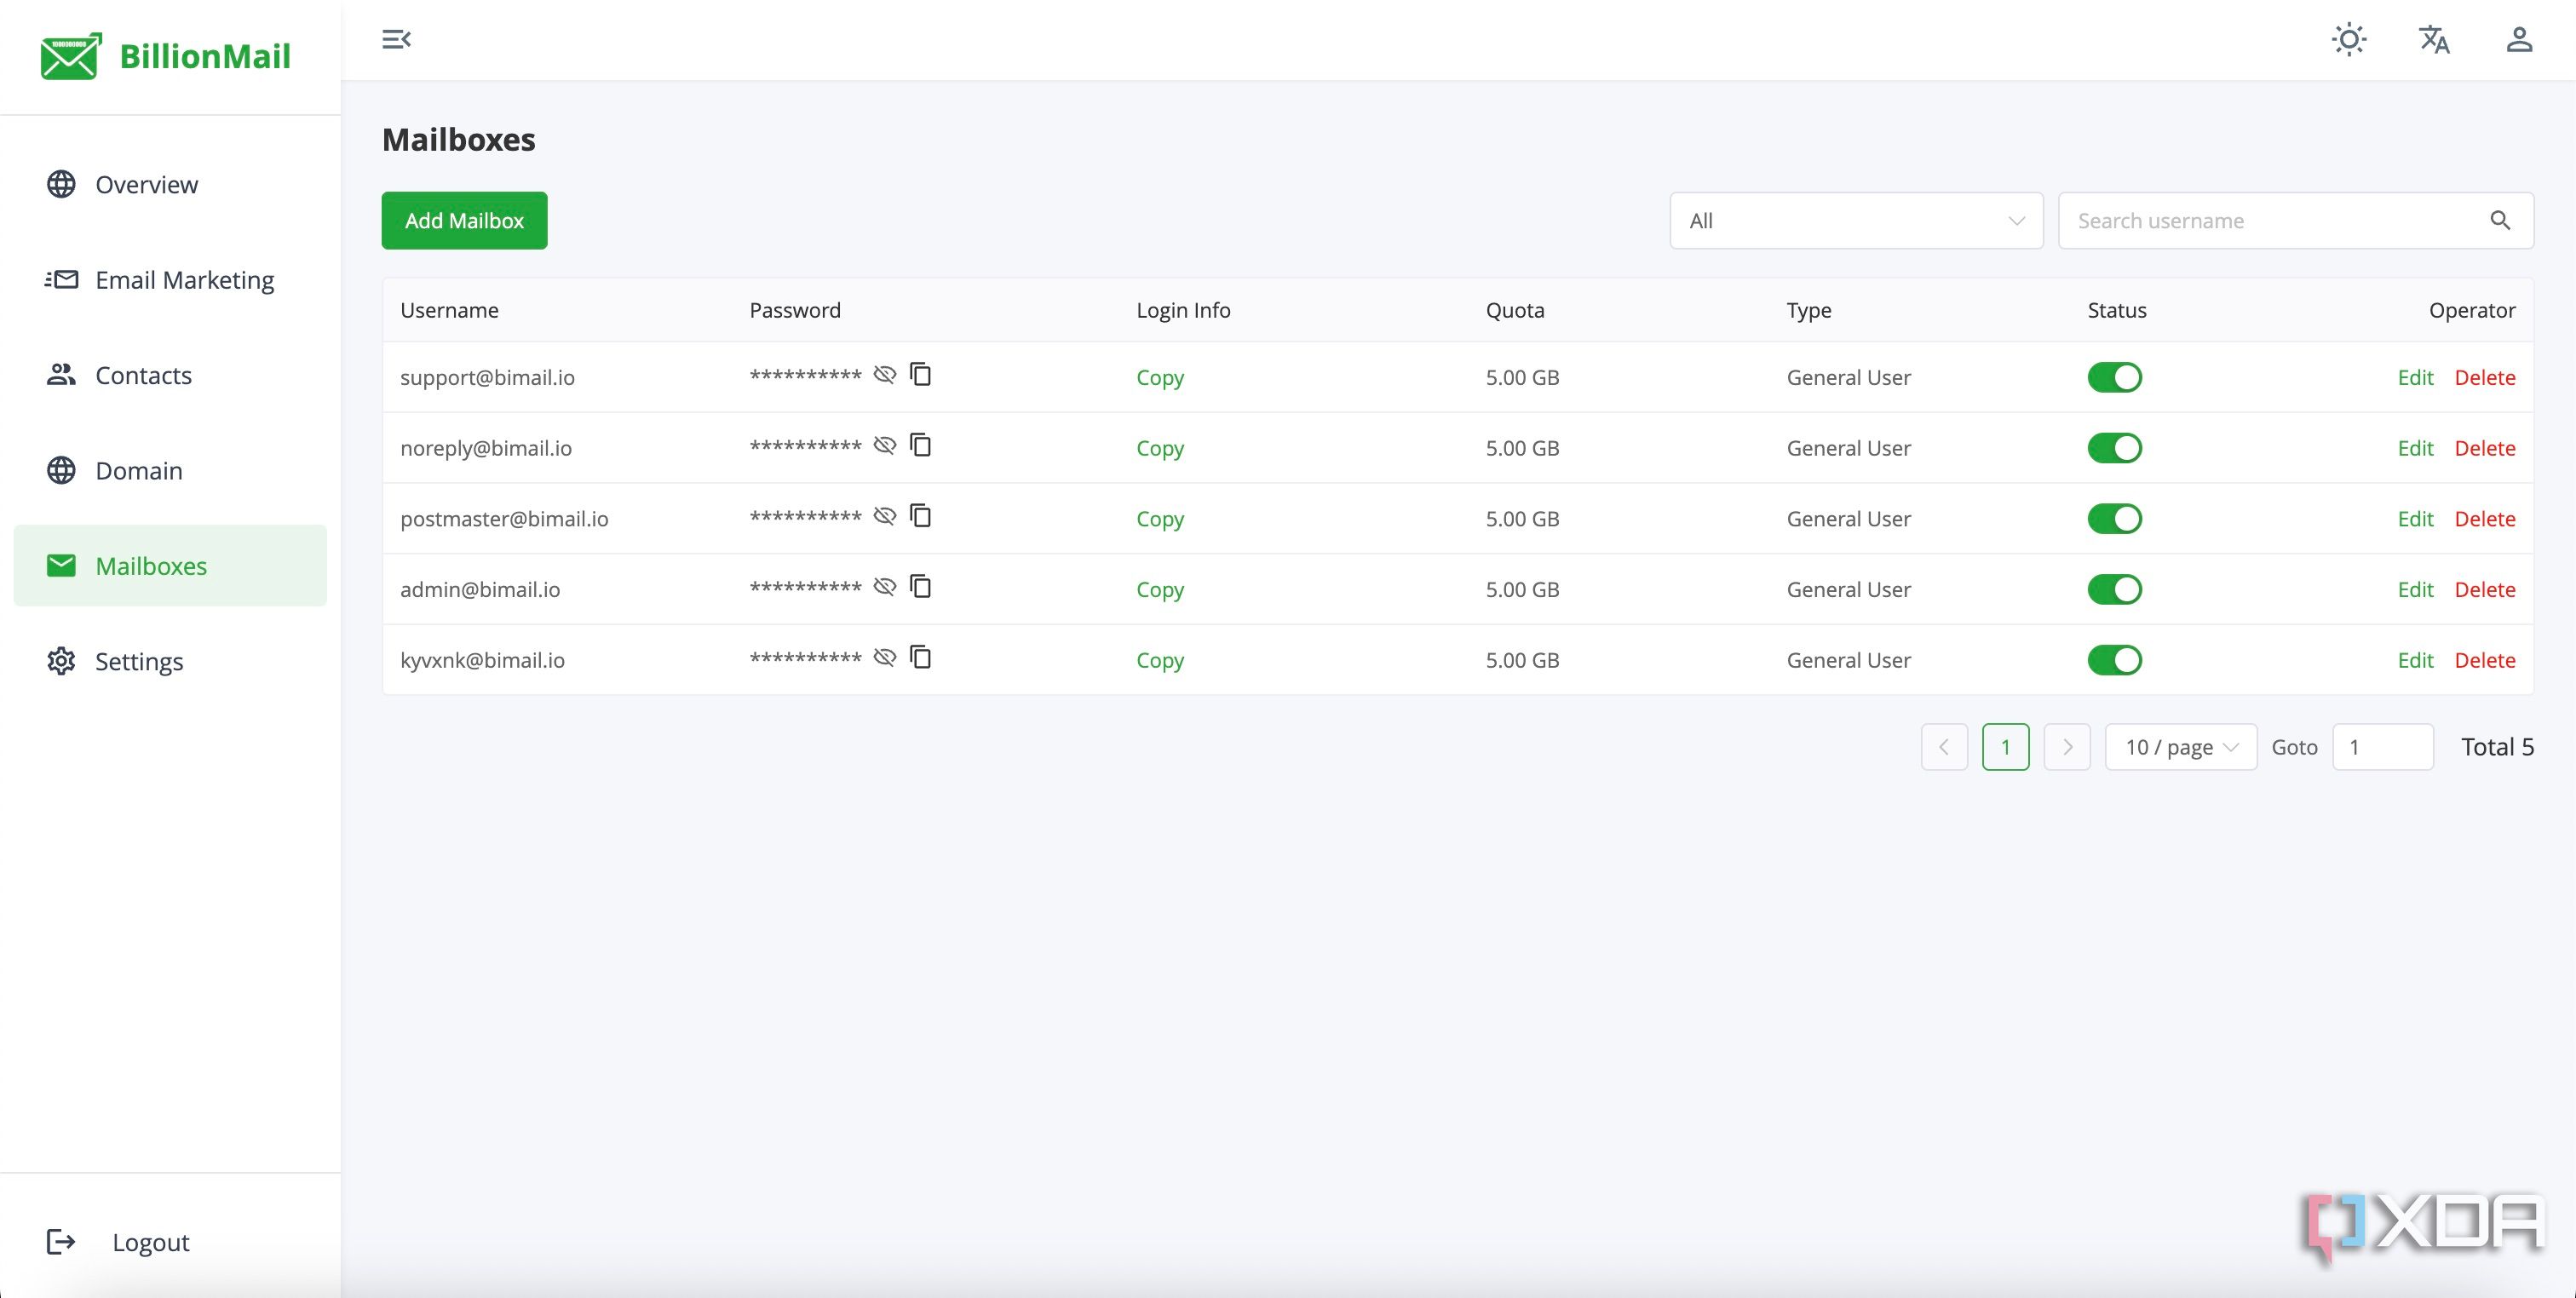The width and height of the screenshot is (2576, 1298).
Task: Disable the admin@bimail.io status switch
Action: click(x=2114, y=589)
